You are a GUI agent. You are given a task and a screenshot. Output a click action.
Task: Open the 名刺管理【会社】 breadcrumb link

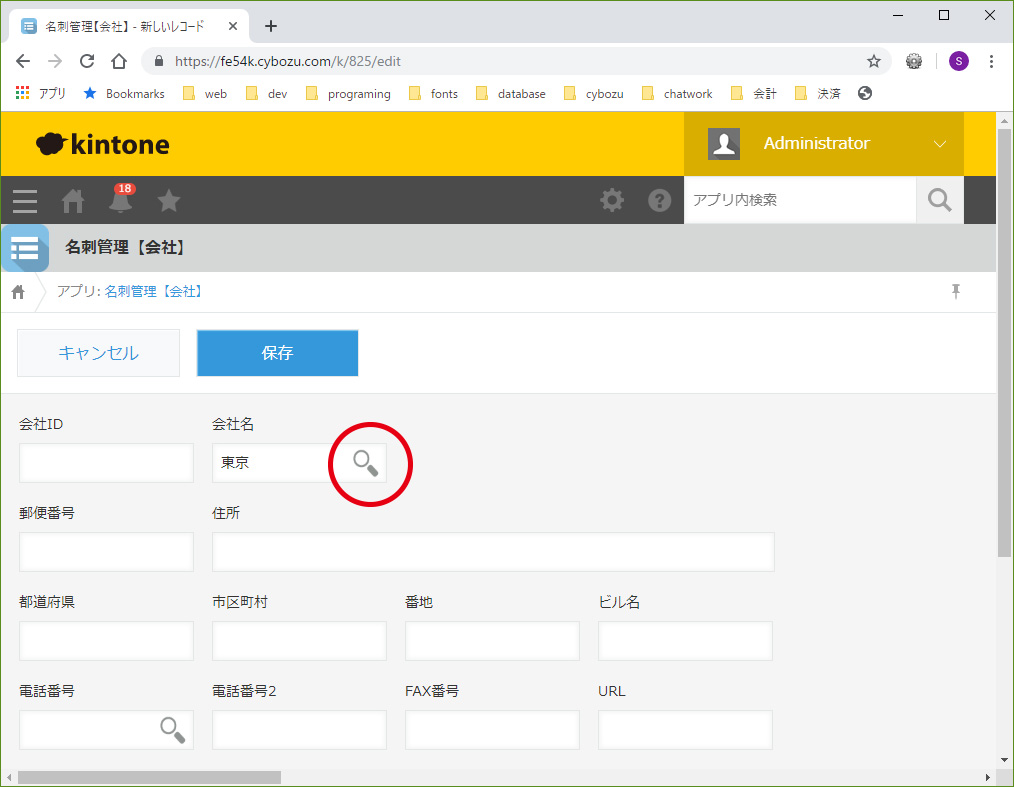(155, 292)
